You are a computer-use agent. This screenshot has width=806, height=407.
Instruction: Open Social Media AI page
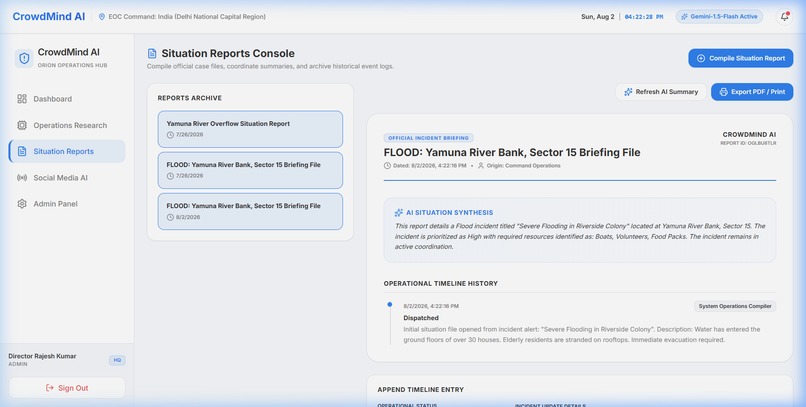point(67,177)
